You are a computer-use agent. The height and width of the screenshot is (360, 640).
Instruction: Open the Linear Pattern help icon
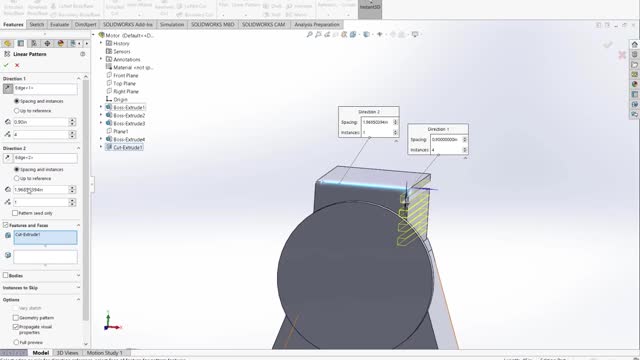82,54
